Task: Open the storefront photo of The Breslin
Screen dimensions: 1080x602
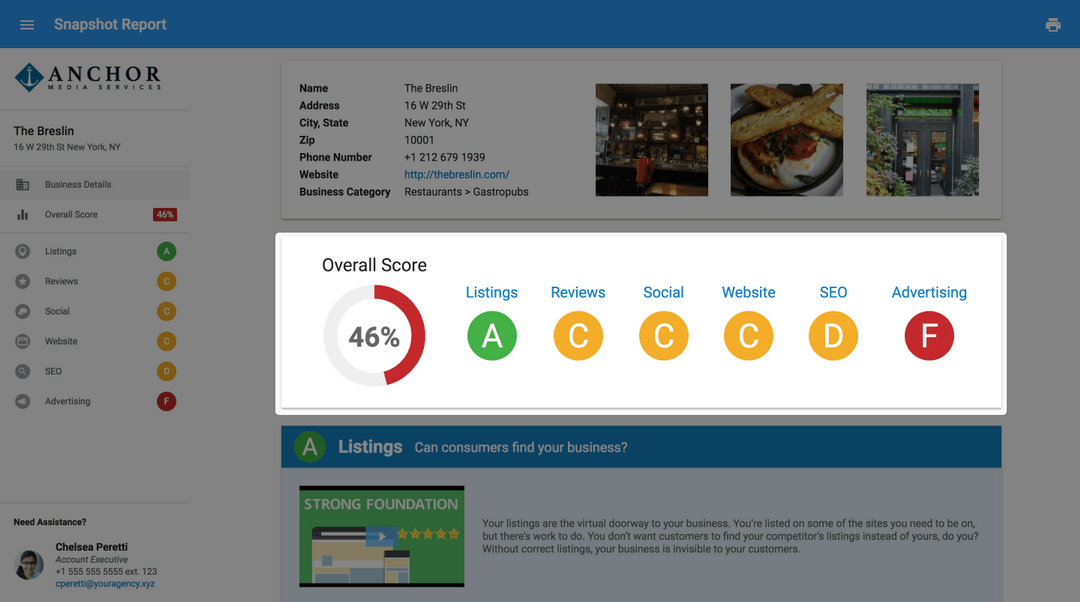Action: pyautogui.click(x=922, y=139)
